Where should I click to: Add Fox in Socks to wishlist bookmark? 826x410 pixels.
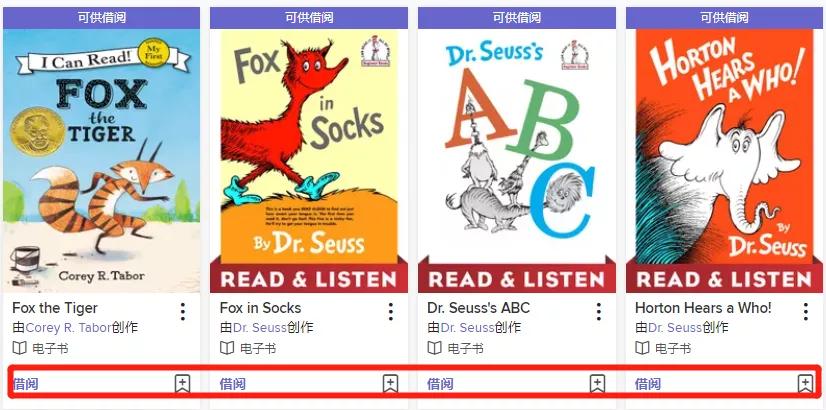click(x=390, y=384)
